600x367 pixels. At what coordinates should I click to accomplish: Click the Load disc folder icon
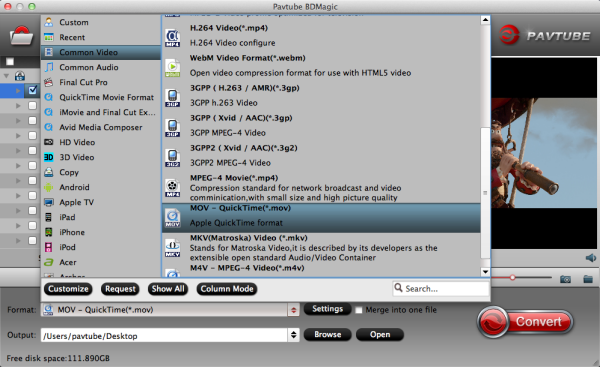[x=21, y=36]
